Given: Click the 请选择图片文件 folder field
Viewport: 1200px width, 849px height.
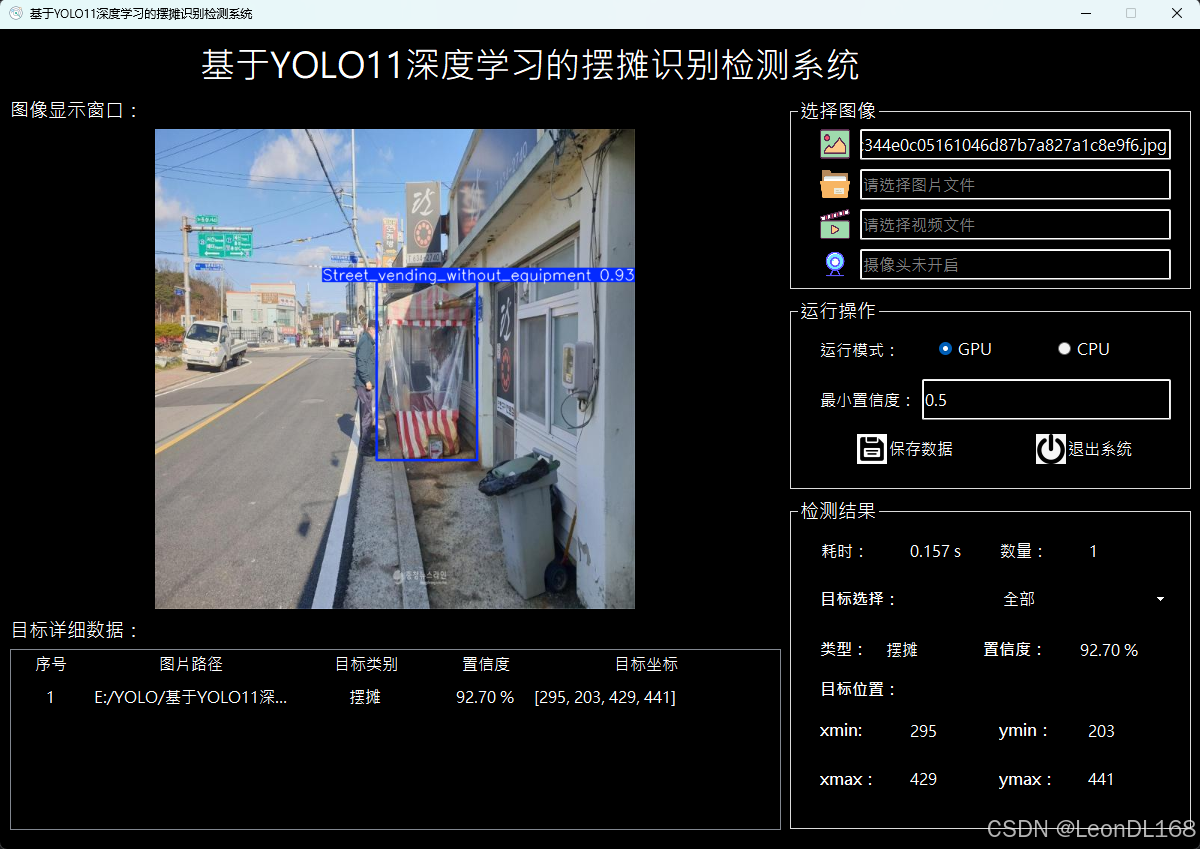Looking at the screenshot, I should pos(1015,185).
